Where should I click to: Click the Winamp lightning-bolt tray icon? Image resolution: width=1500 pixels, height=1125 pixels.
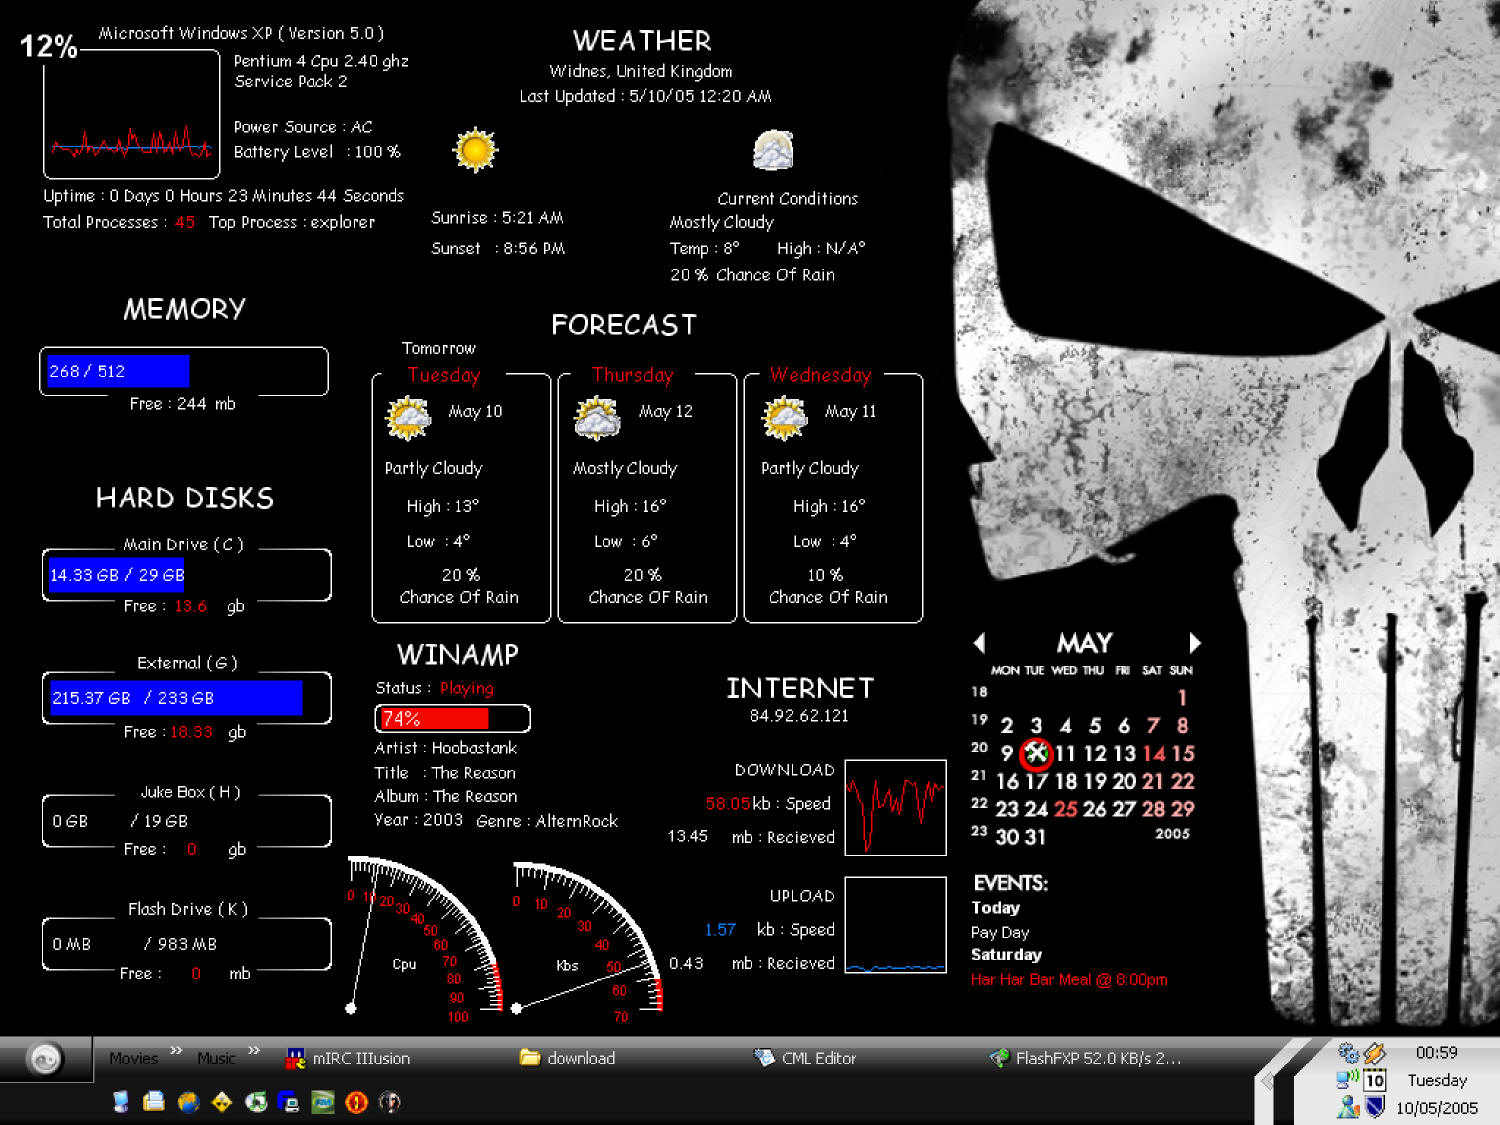pyautogui.click(x=1375, y=1052)
